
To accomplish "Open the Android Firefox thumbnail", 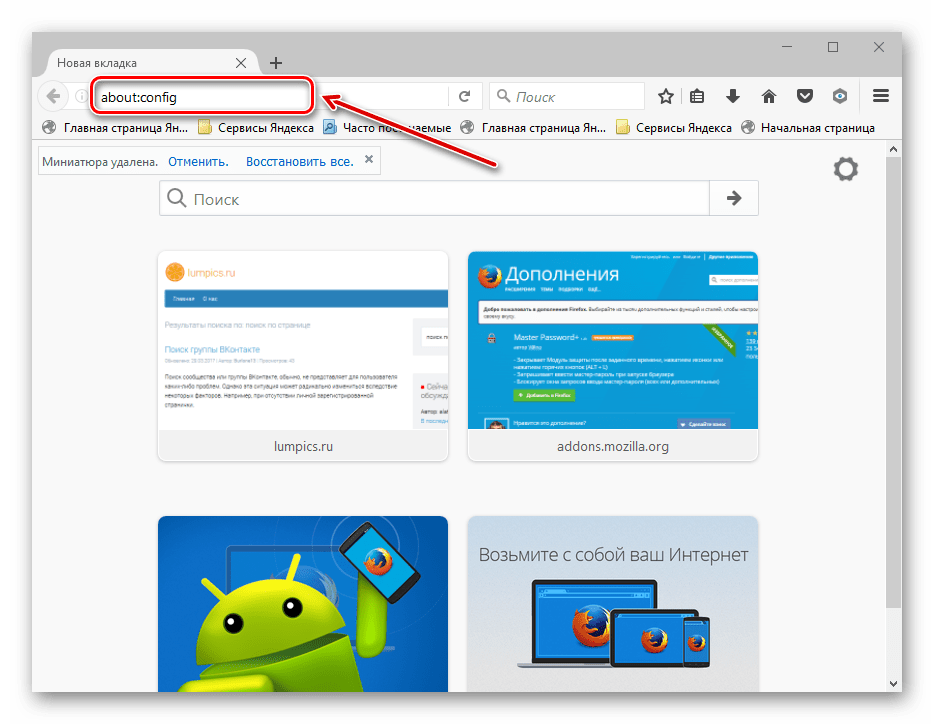I will coord(303,604).
